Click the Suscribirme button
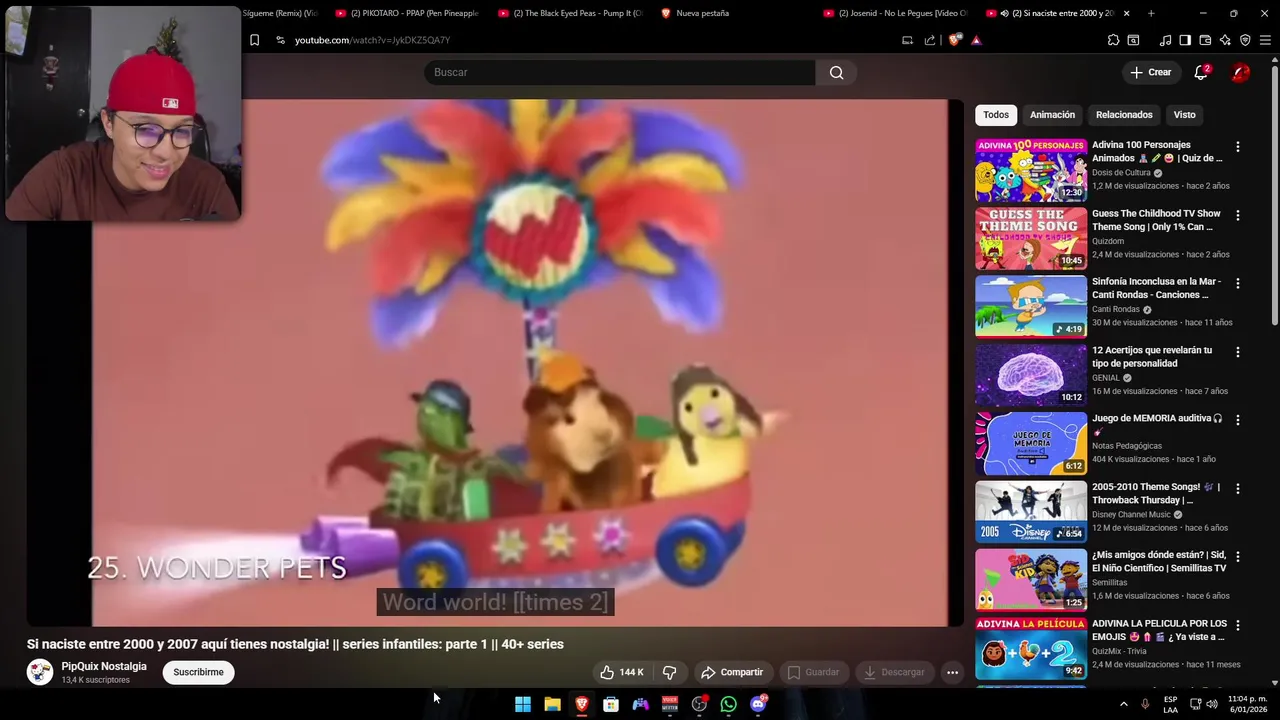1280x720 pixels. 198,672
